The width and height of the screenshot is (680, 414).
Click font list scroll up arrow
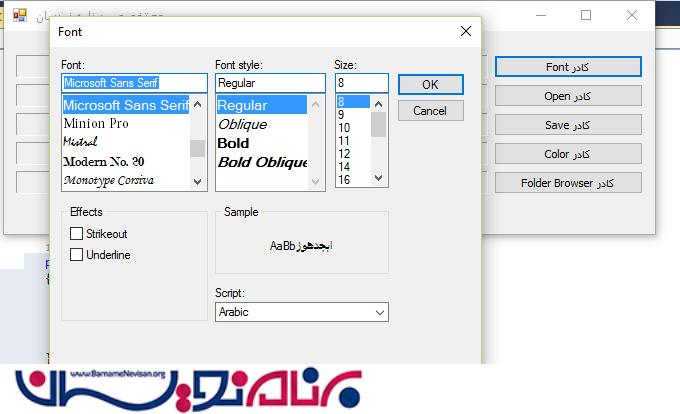[x=198, y=104]
